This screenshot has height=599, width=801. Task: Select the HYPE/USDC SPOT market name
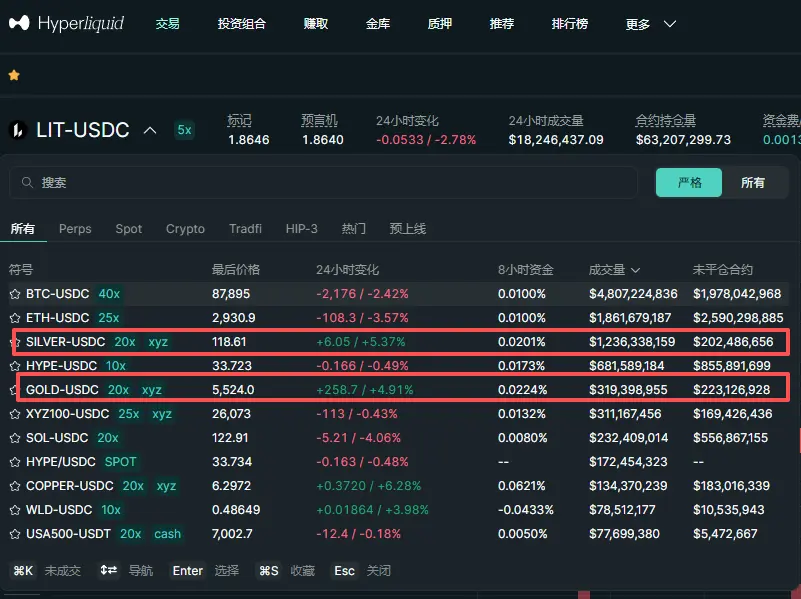pyautogui.click(x=61, y=462)
